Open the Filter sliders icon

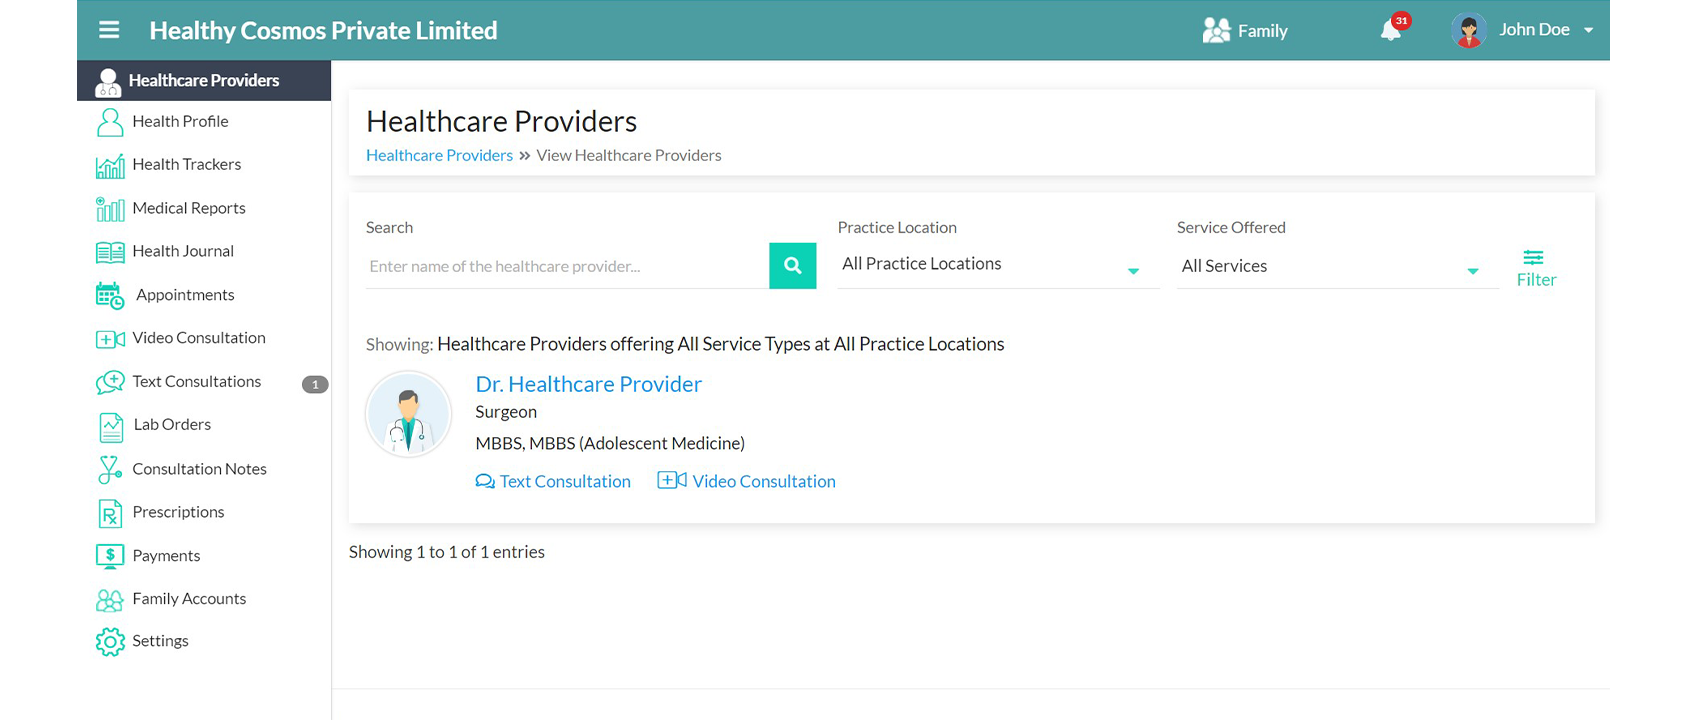(1534, 258)
